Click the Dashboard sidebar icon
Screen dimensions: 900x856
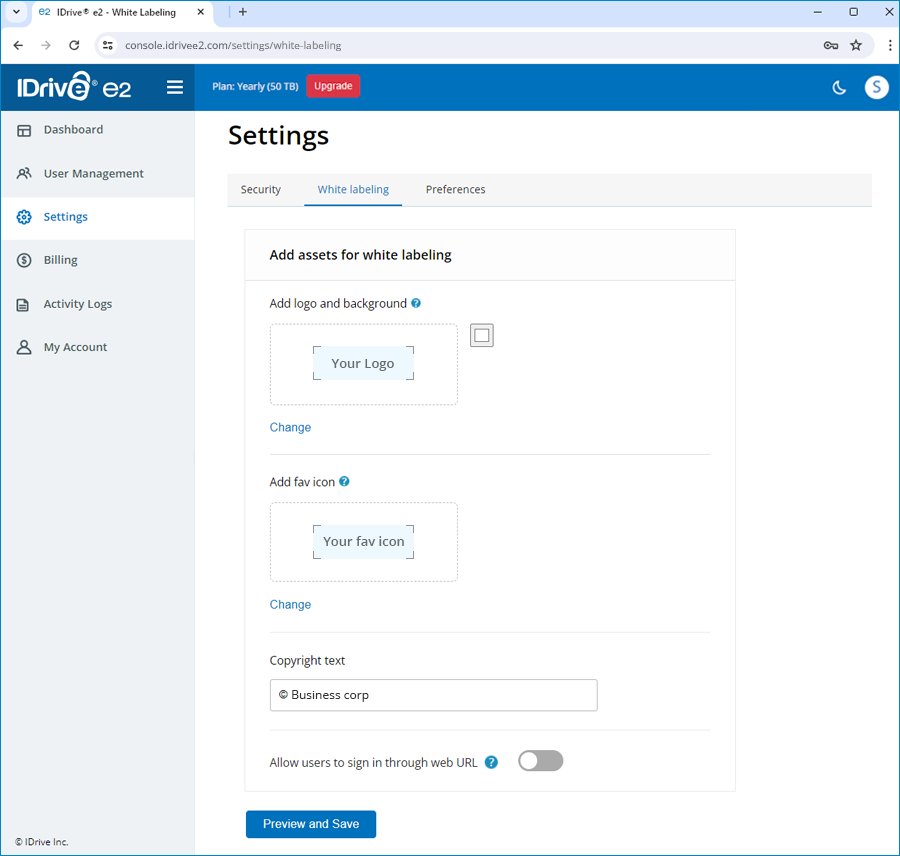tap(24, 130)
